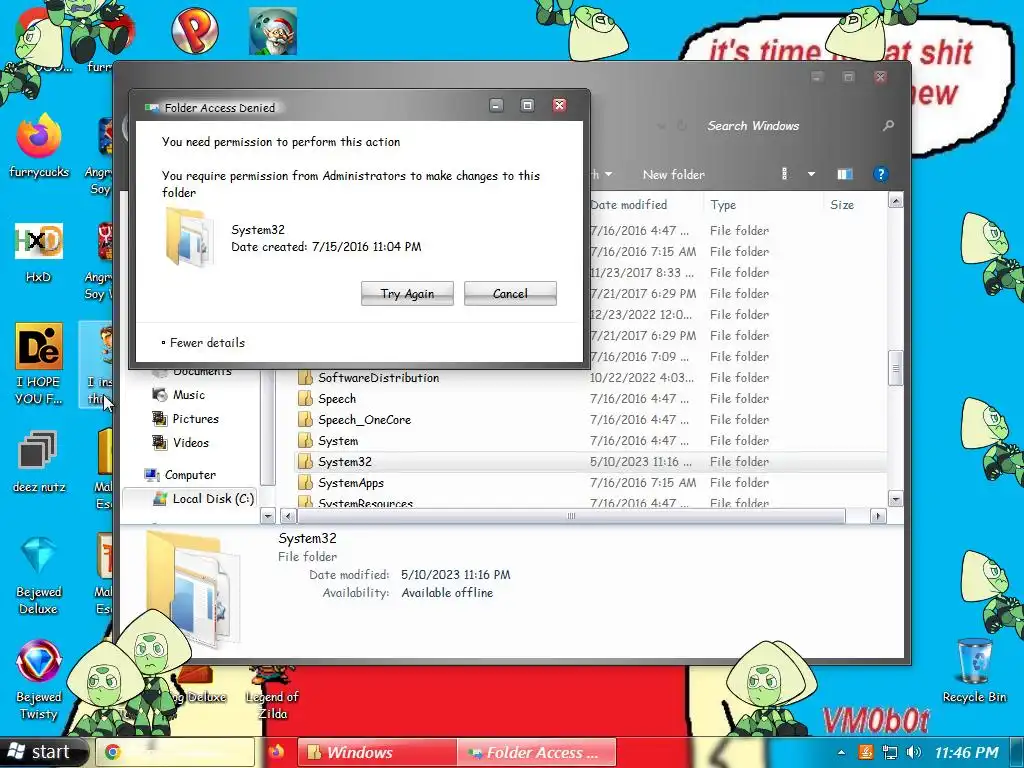The width and height of the screenshot is (1024, 768).
Task: Click New folder in Explorer toolbar
Action: [673, 174]
